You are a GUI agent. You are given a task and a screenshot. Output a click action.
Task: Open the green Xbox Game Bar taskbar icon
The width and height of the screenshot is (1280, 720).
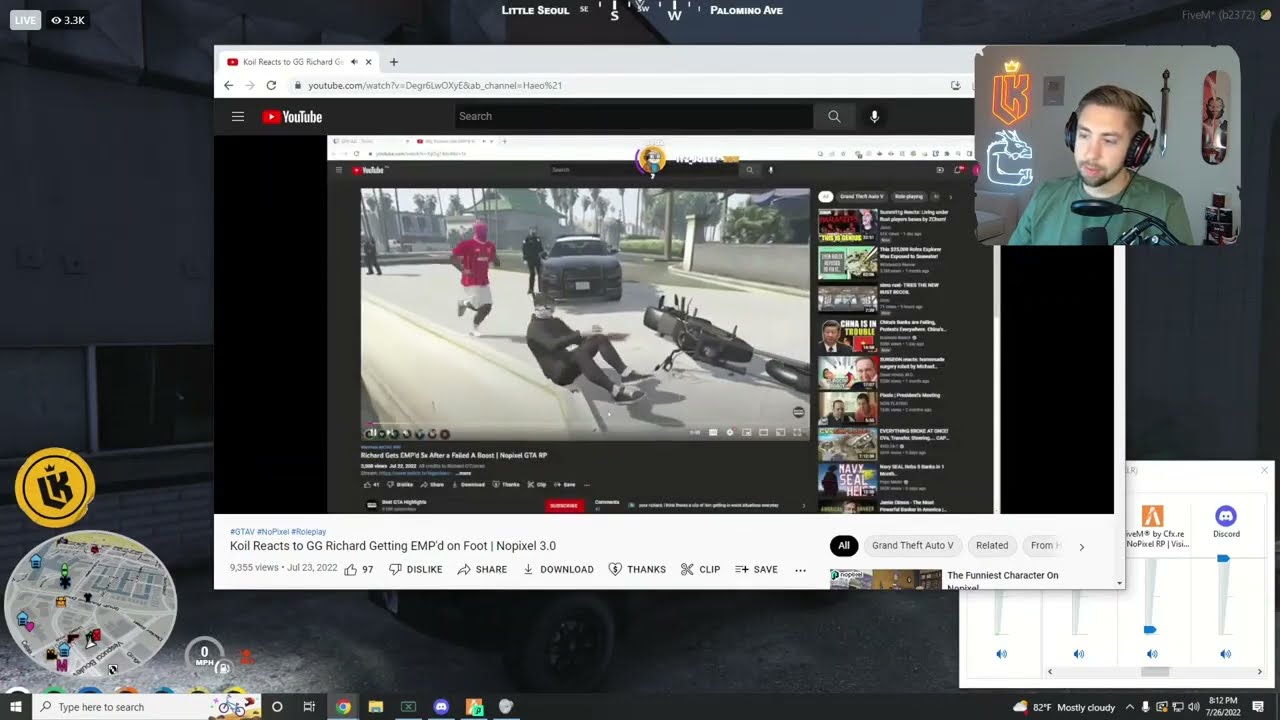(x=408, y=707)
